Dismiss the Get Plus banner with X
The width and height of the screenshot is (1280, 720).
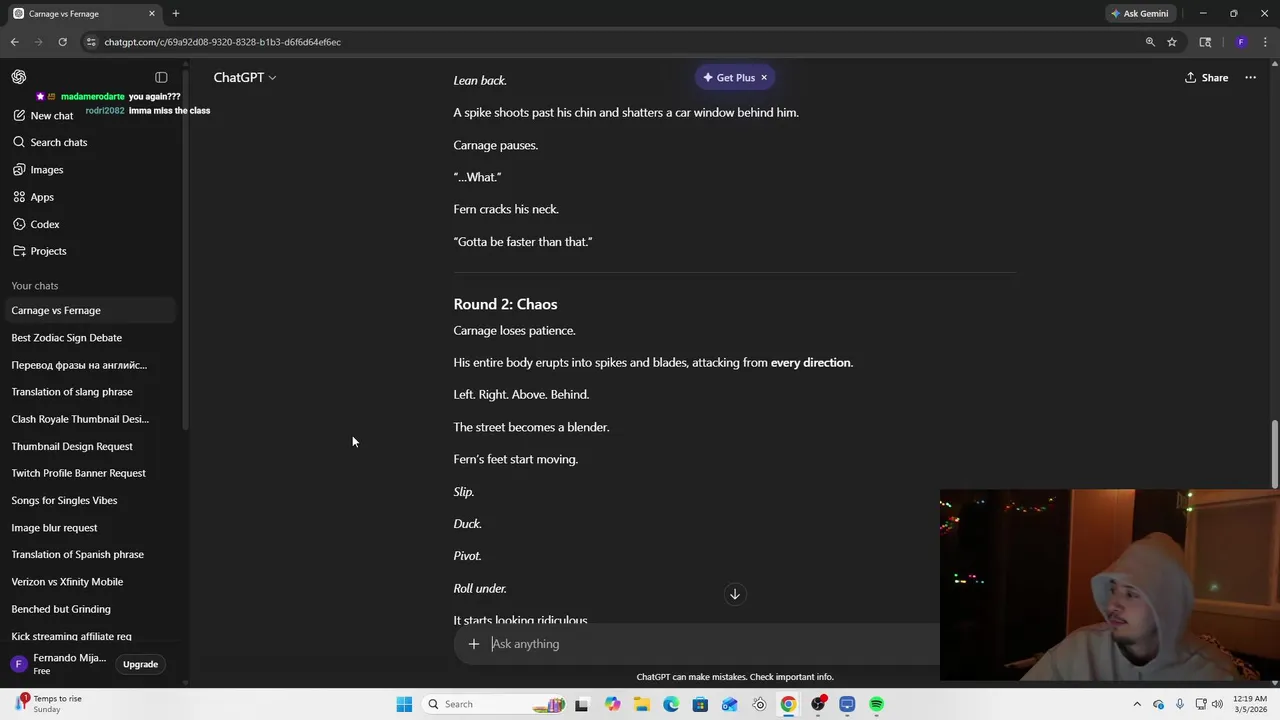(764, 77)
